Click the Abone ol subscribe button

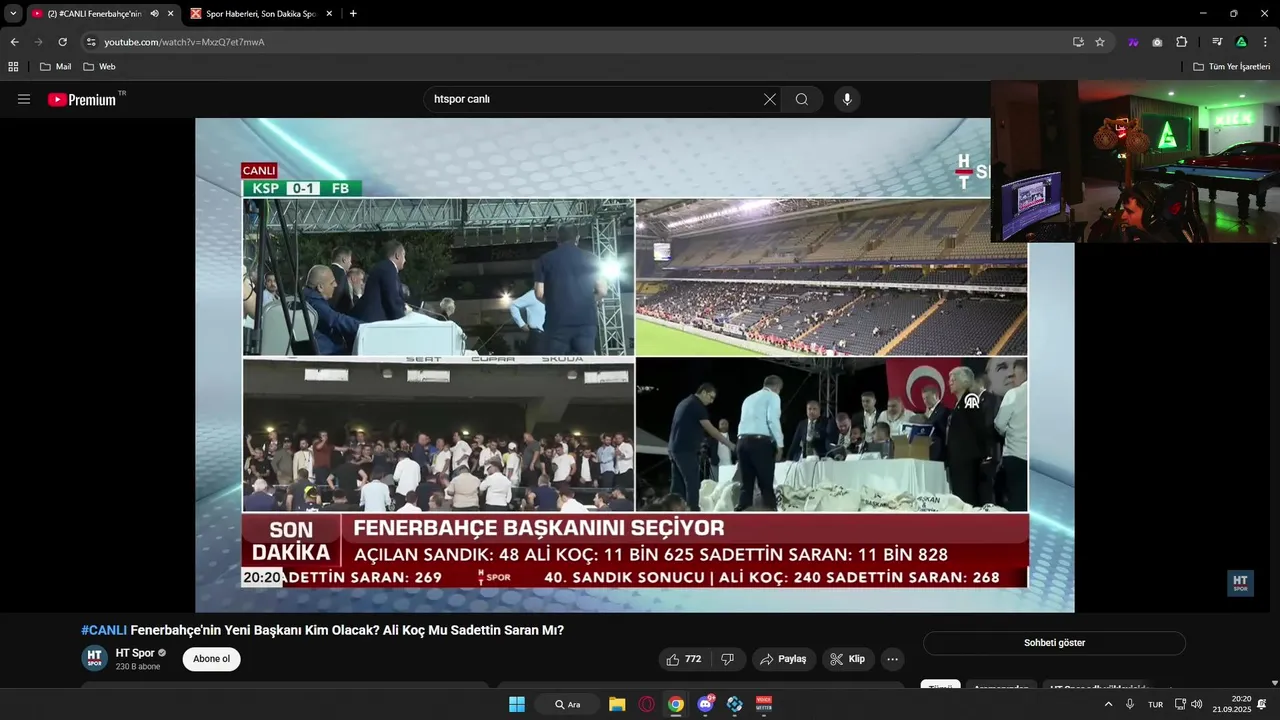[x=211, y=659]
